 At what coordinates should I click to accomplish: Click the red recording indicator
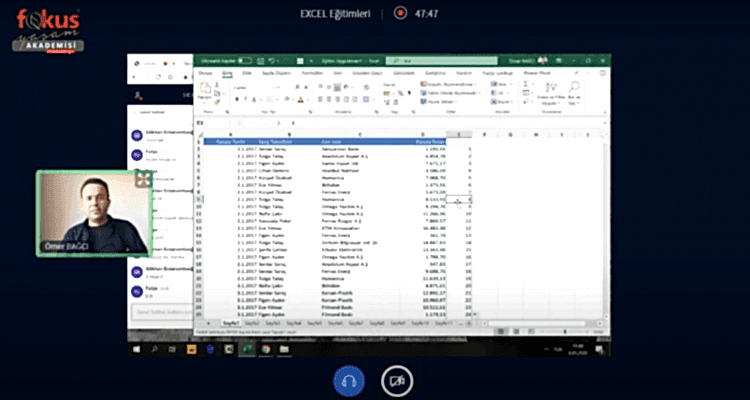[x=400, y=14]
